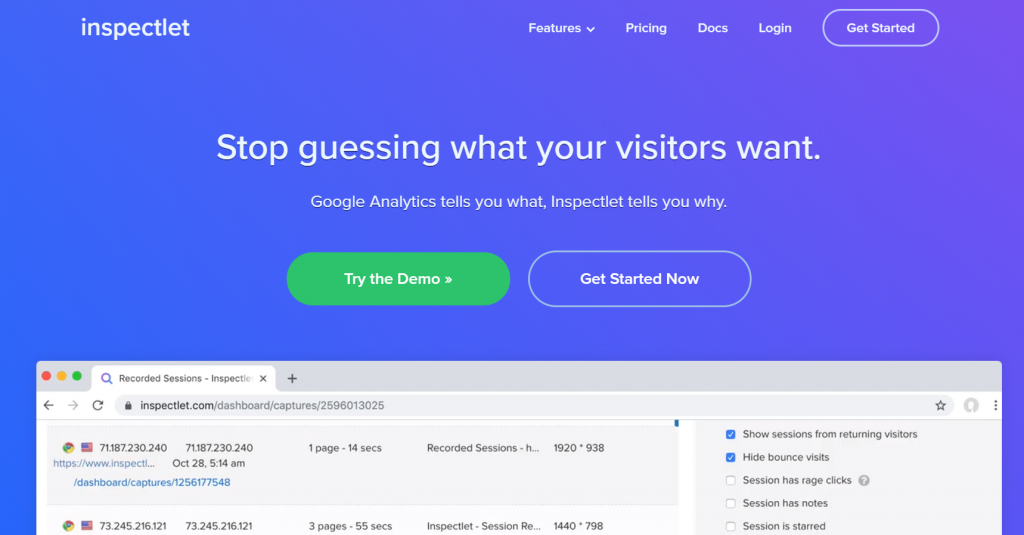
Task: Click the demo browser's yellow minimize dot
Action: pyautogui.click(x=61, y=376)
